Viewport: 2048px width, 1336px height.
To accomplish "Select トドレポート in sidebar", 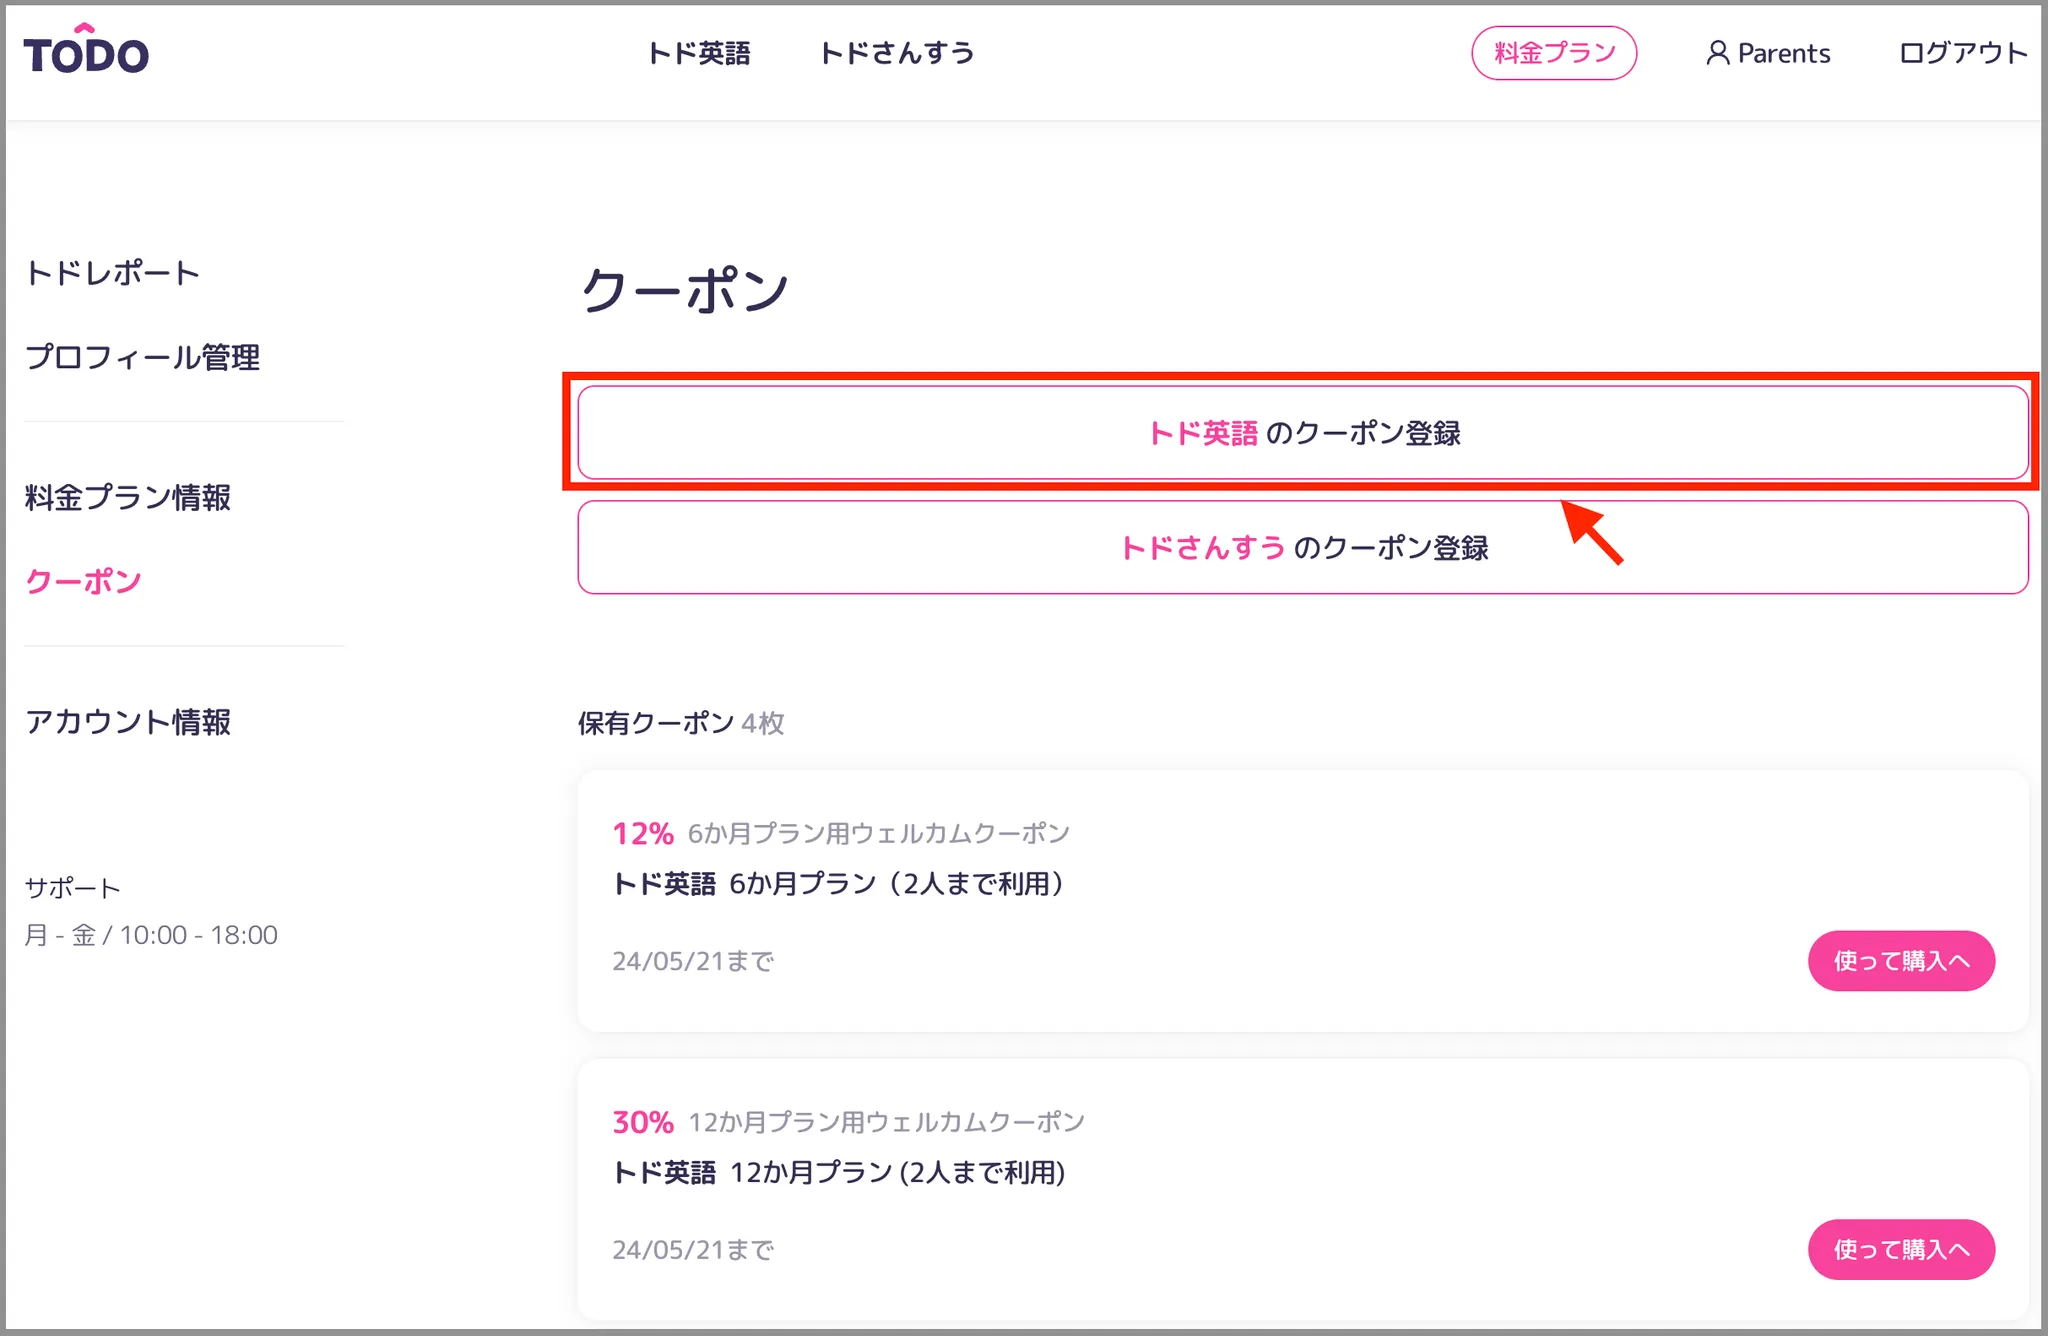I will [x=112, y=273].
